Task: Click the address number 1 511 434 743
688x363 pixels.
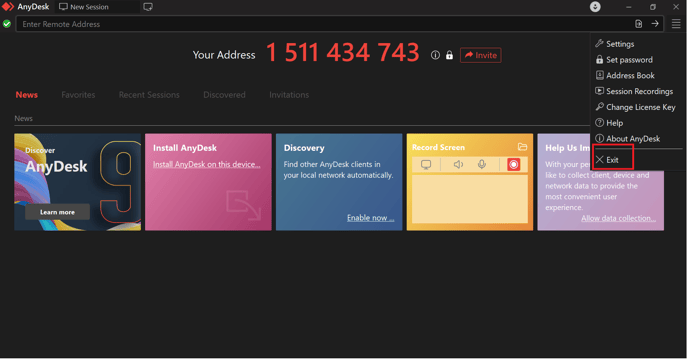Action: [x=342, y=53]
